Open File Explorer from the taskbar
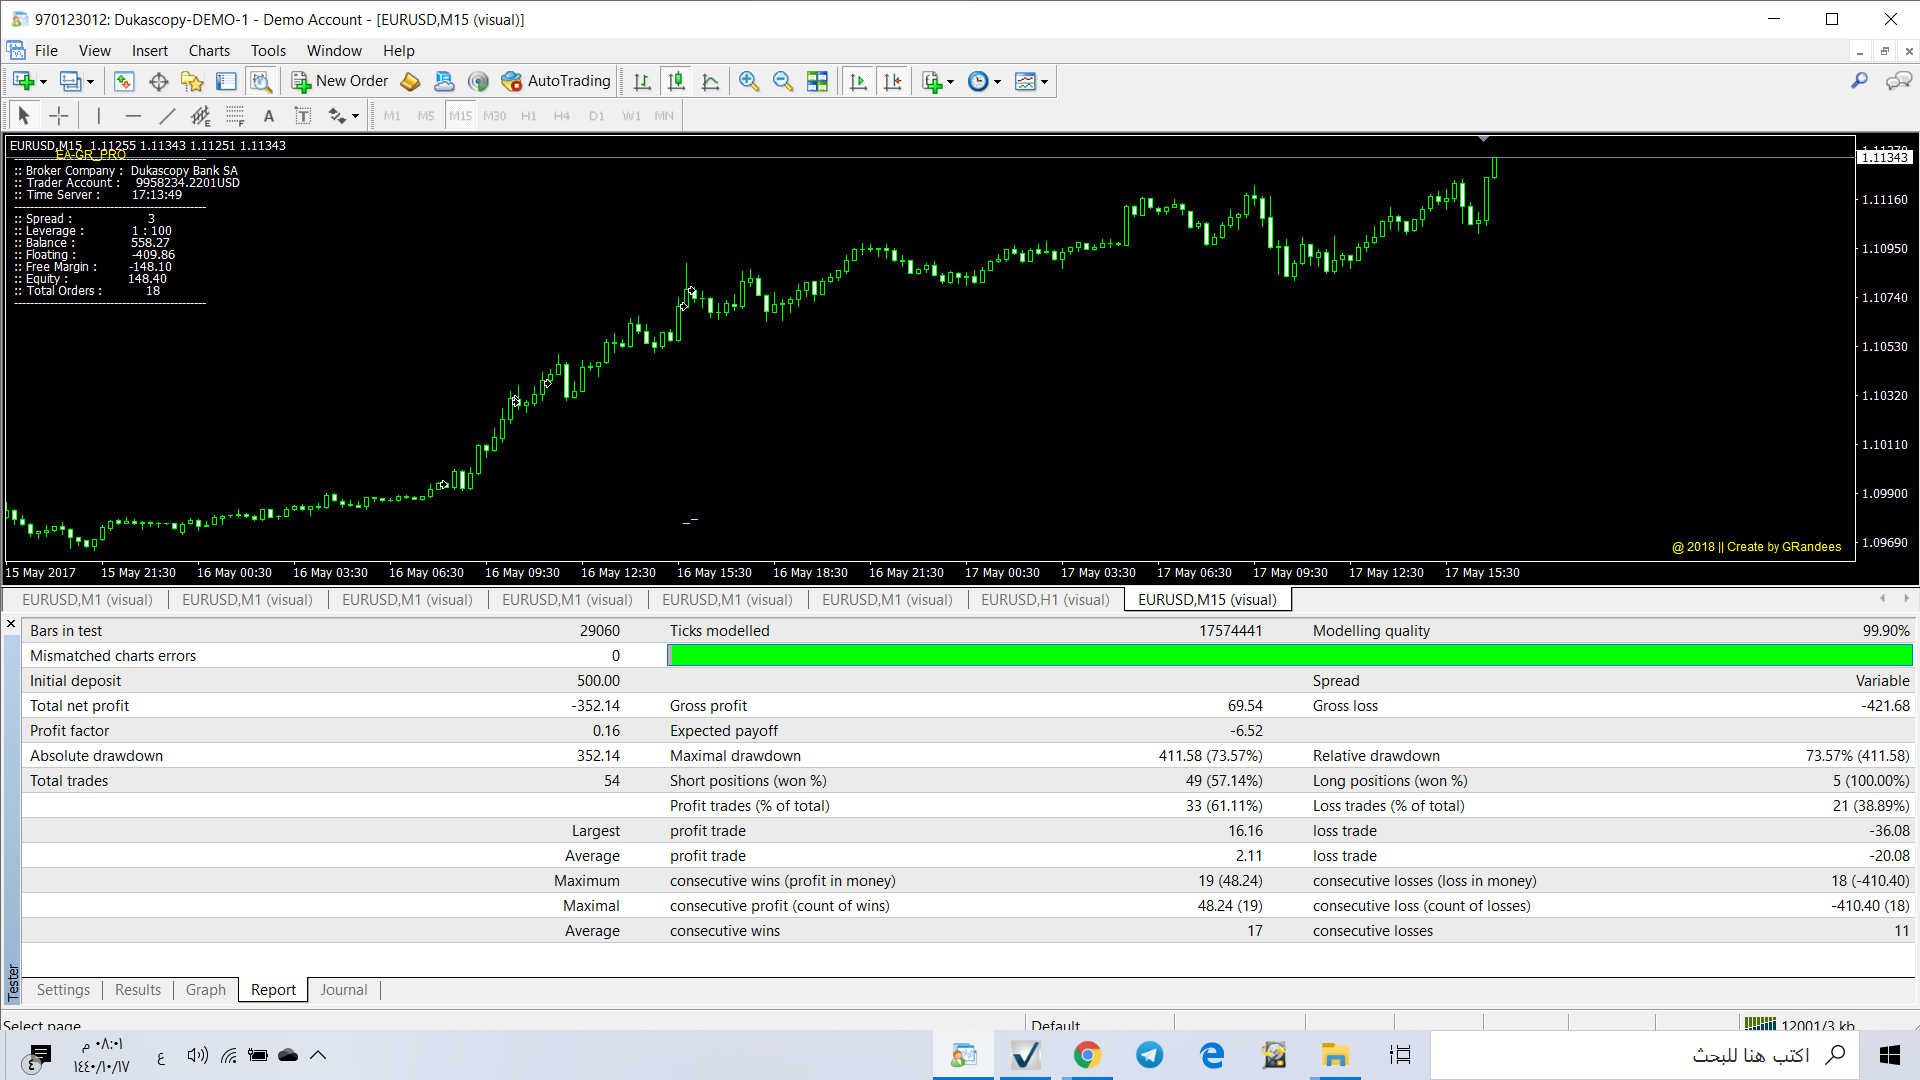 (x=1336, y=1055)
